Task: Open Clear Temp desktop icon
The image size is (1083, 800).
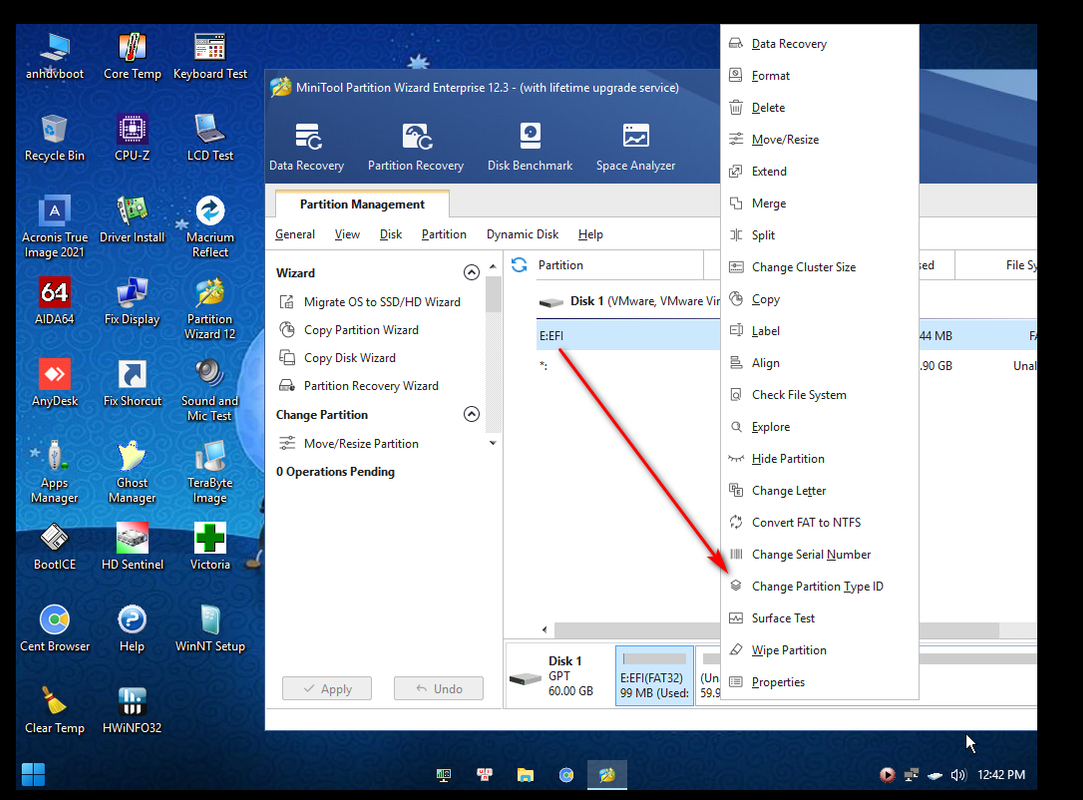Action: pyautogui.click(x=55, y=710)
